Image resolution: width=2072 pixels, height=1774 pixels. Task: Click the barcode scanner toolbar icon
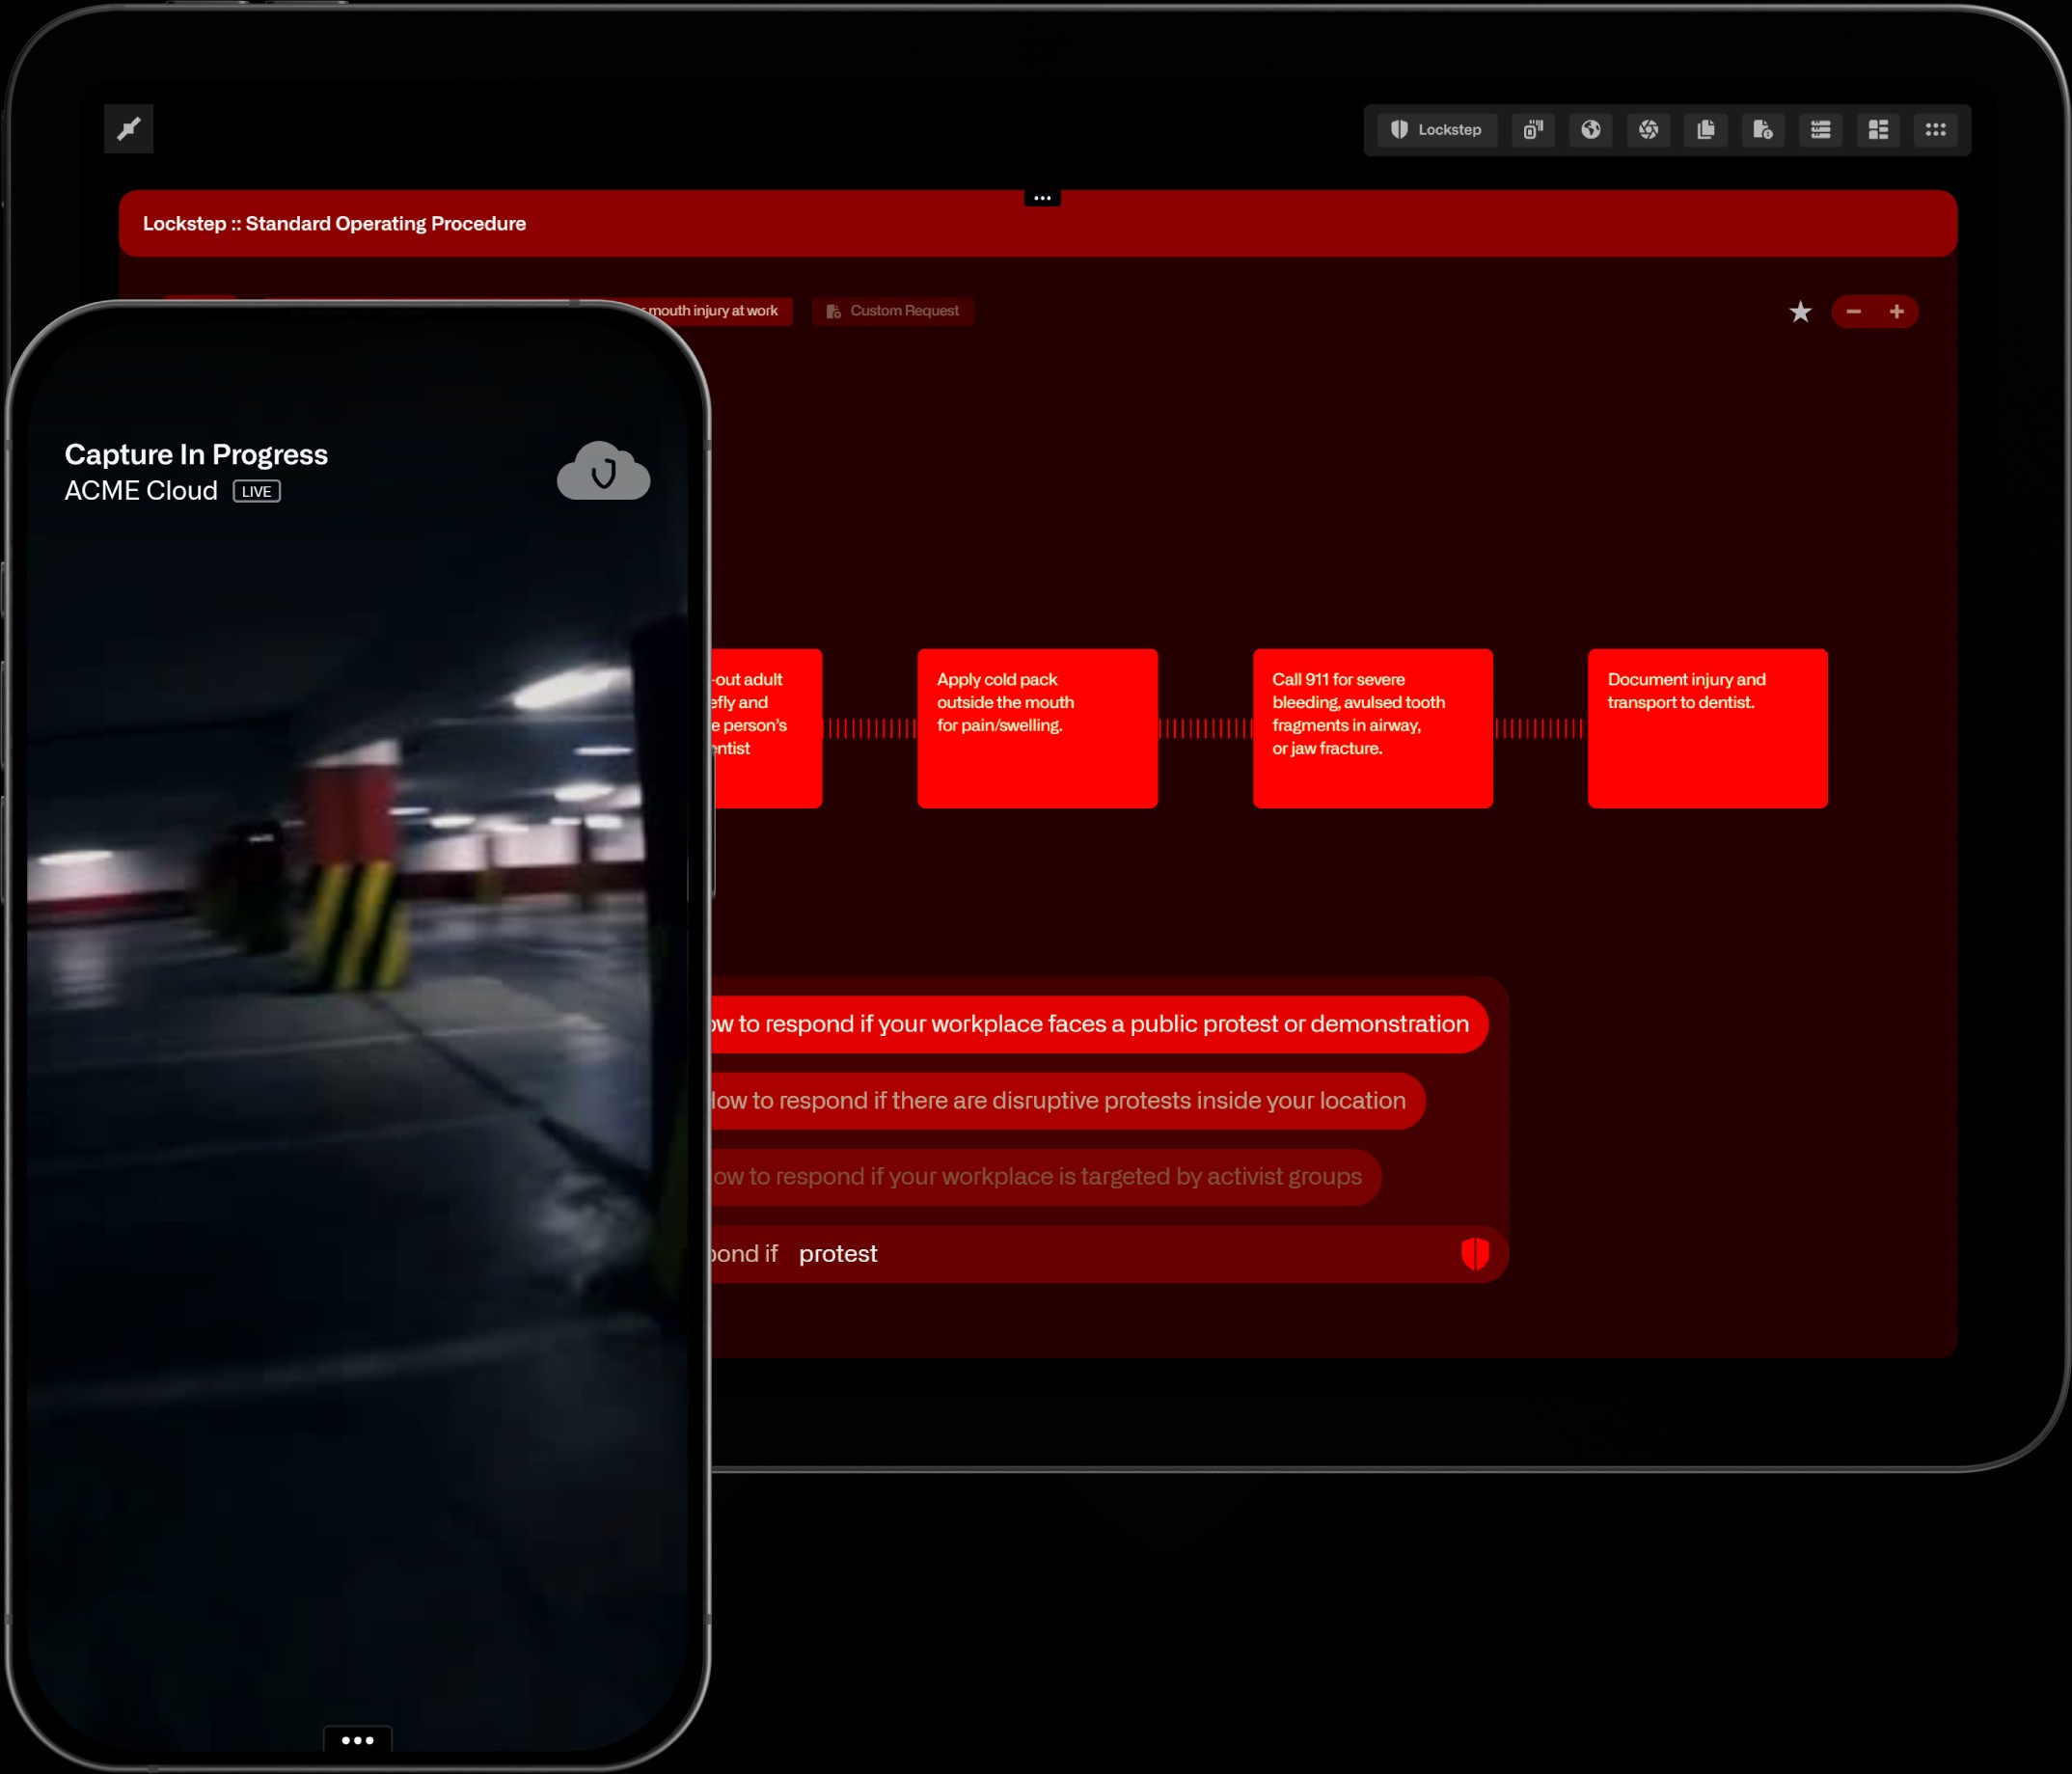pos(1533,130)
